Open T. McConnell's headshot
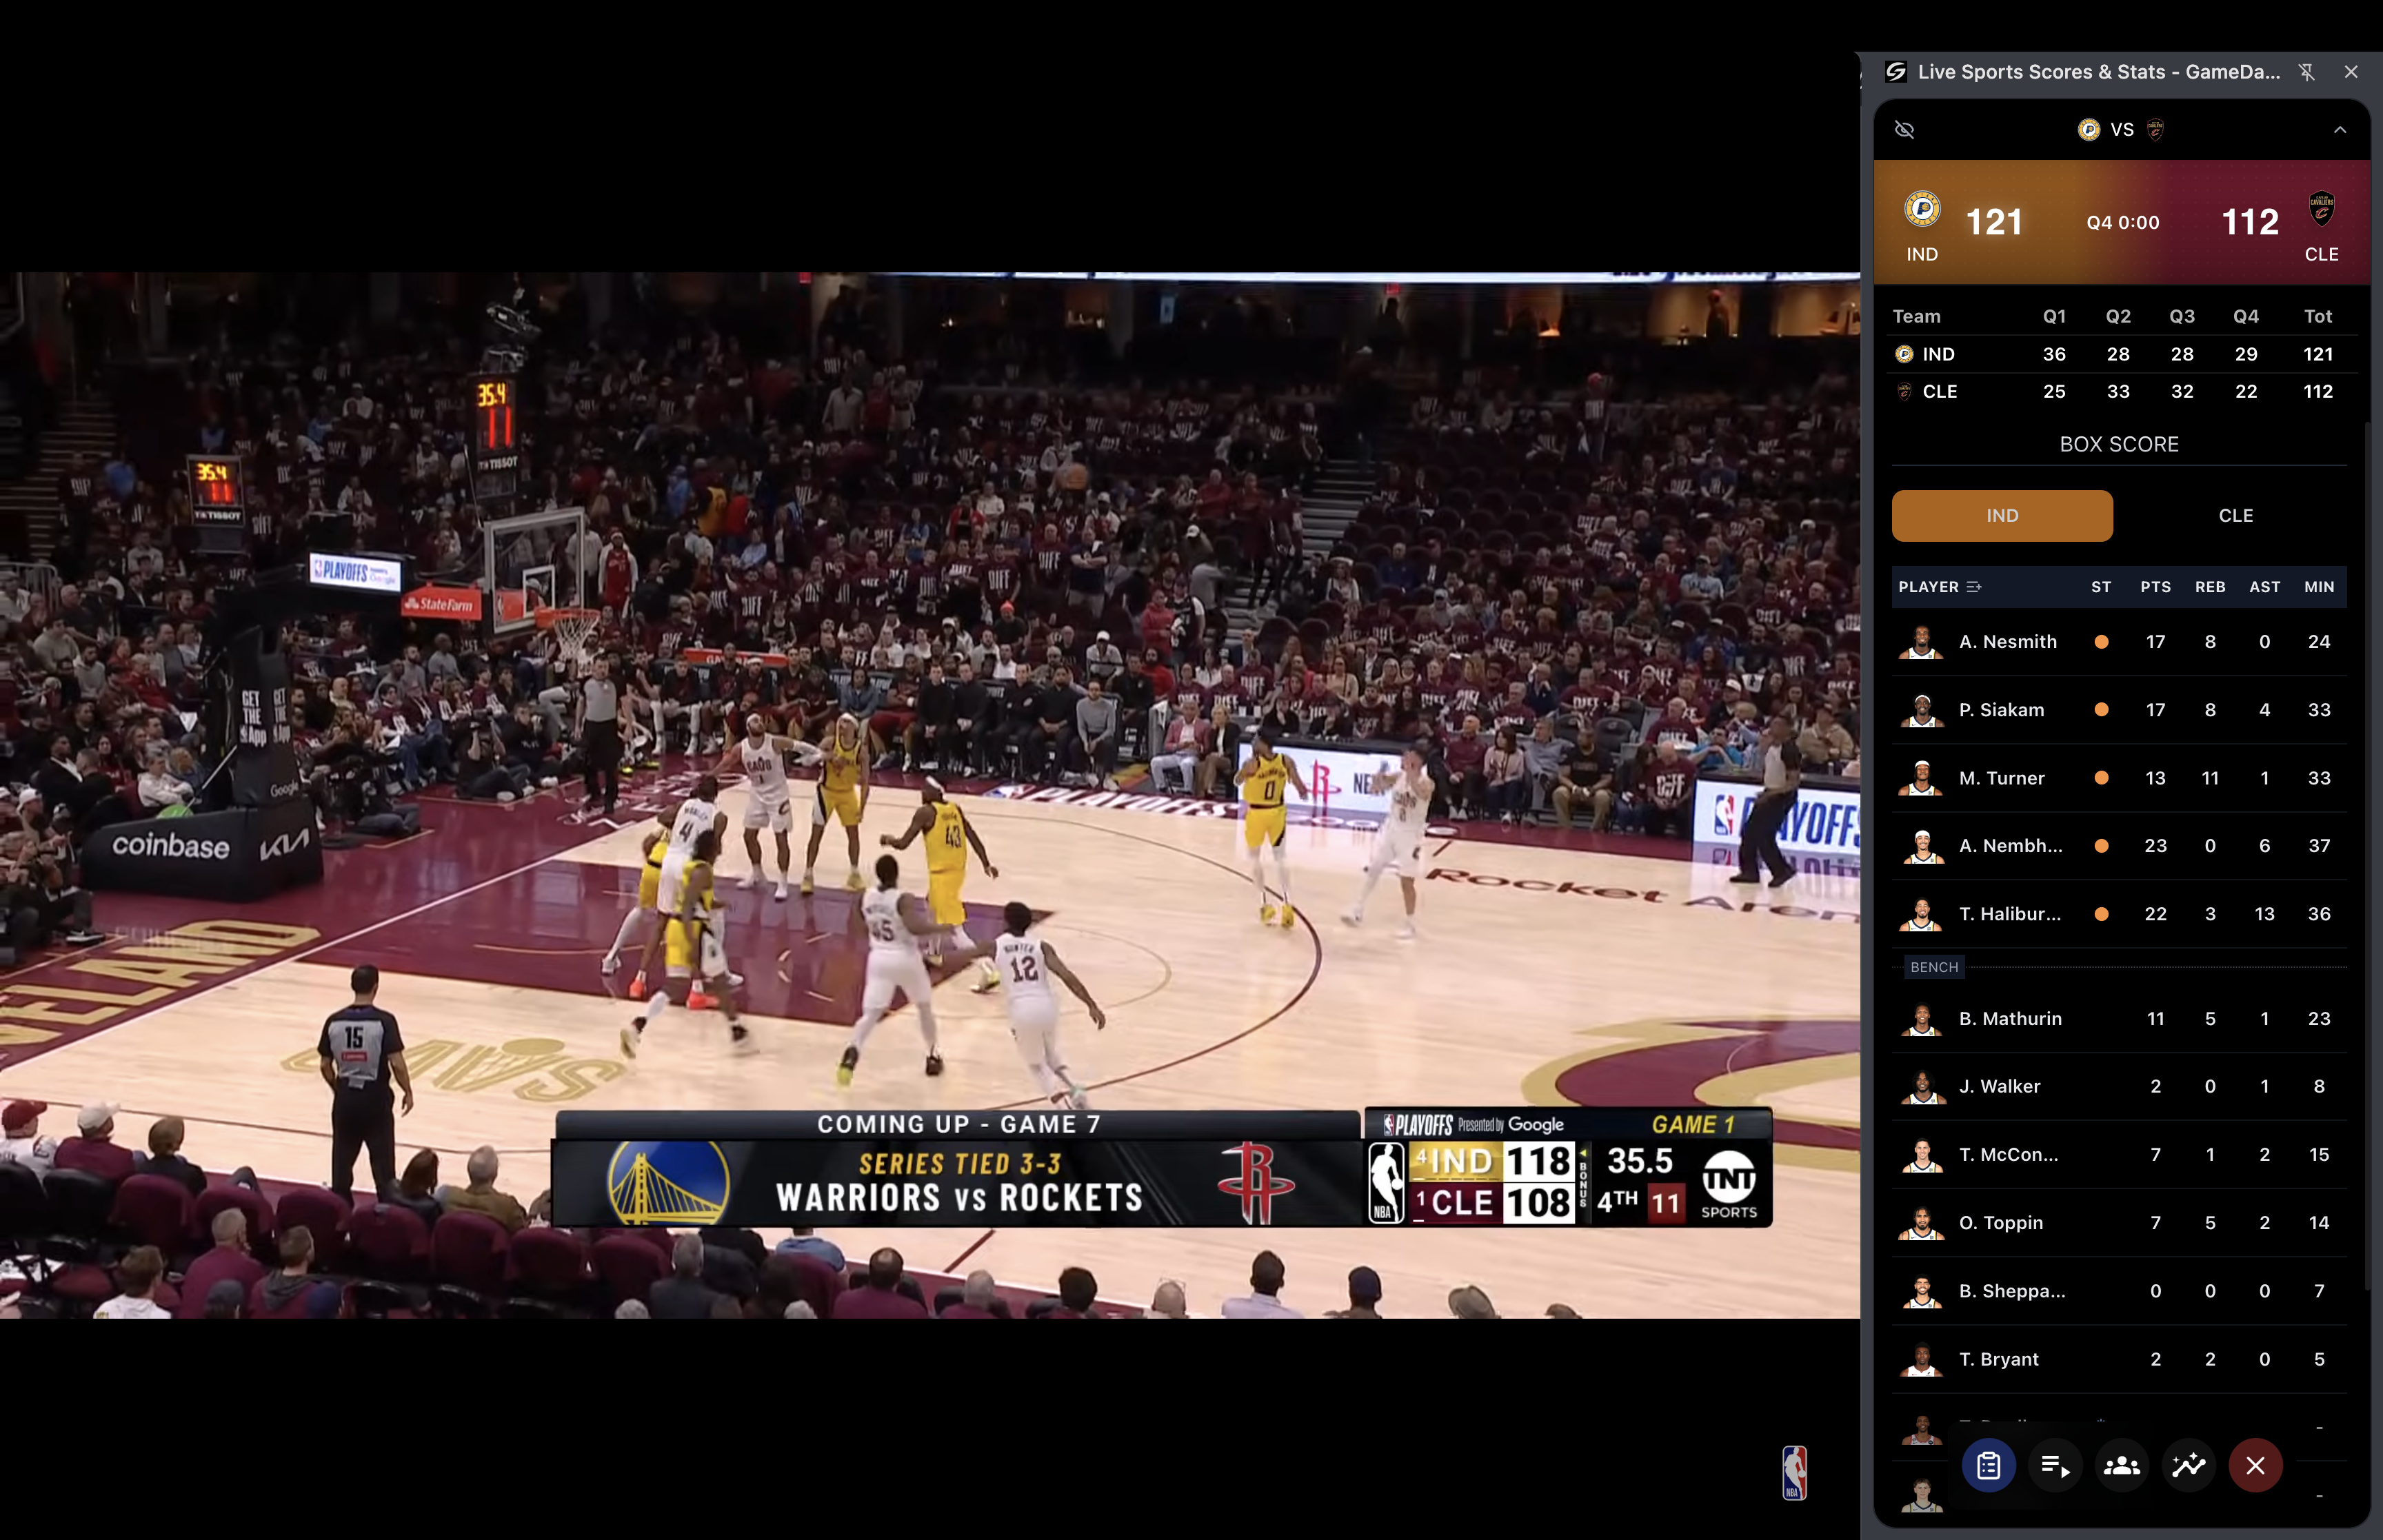The height and width of the screenshot is (1540, 2383). pos(1921,1155)
